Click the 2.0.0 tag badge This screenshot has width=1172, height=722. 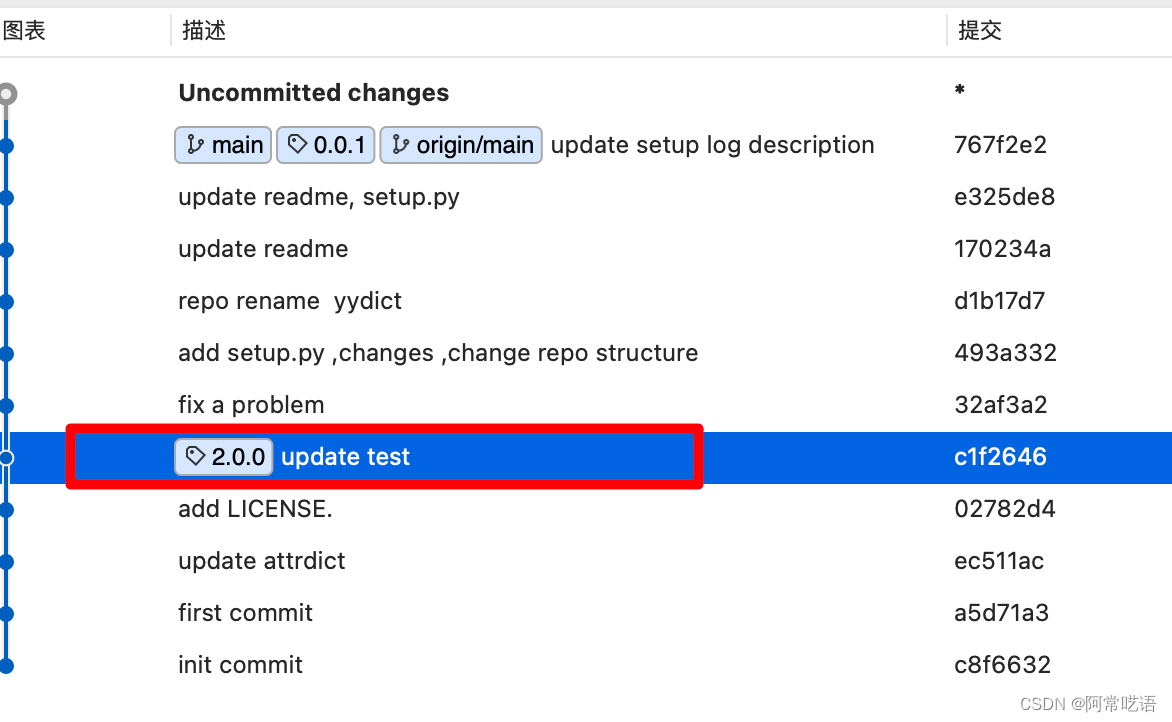pyautogui.click(x=223, y=457)
